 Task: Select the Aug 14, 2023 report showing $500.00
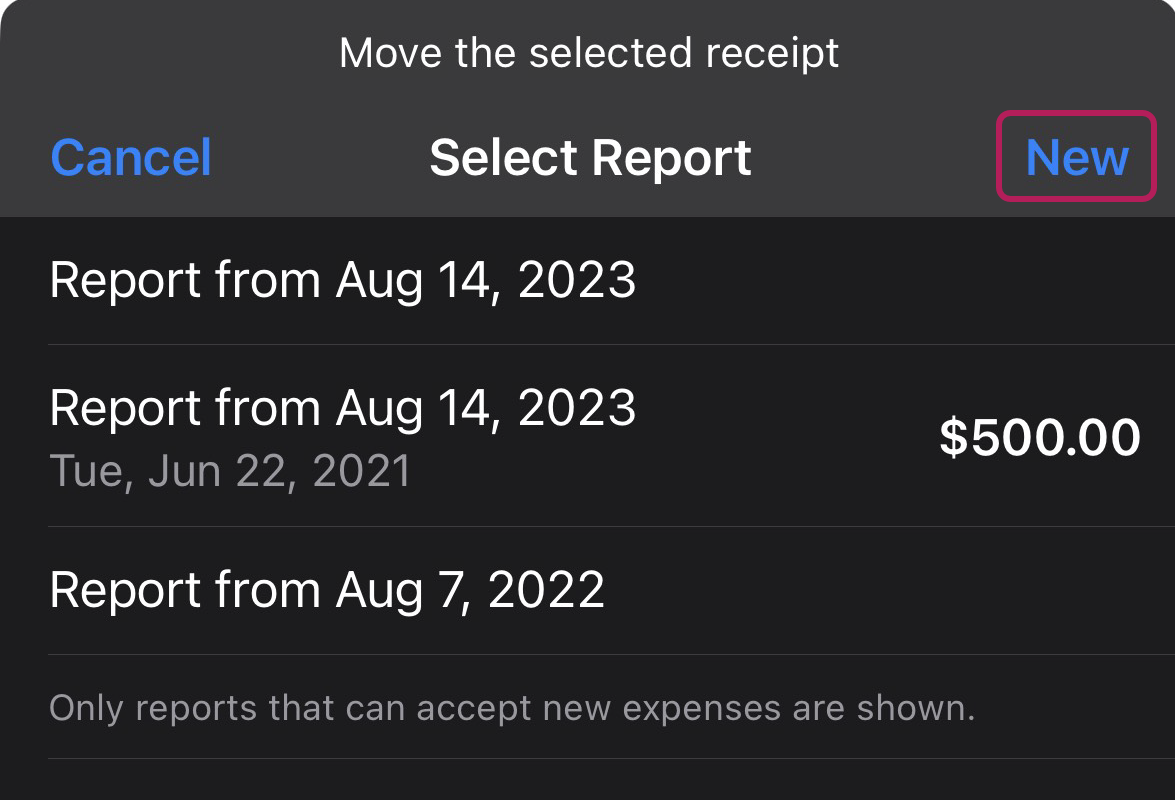coord(588,436)
